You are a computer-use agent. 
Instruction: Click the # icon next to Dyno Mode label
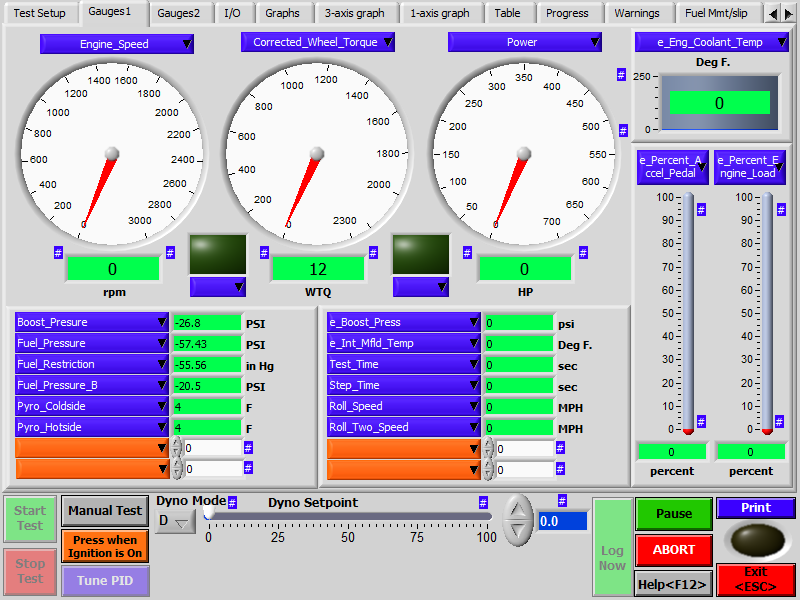[x=232, y=502]
